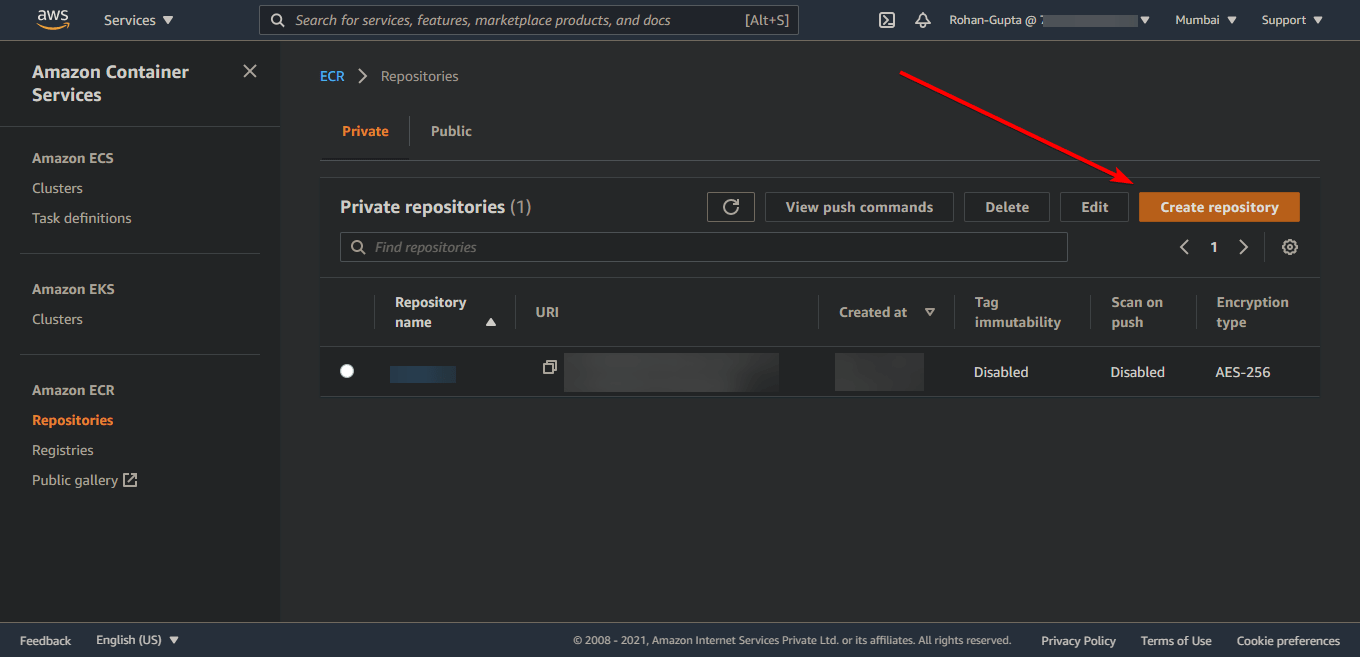The width and height of the screenshot is (1360, 657).
Task: Click Repositories breadcrumb text
Action: [x=420, y=76]
